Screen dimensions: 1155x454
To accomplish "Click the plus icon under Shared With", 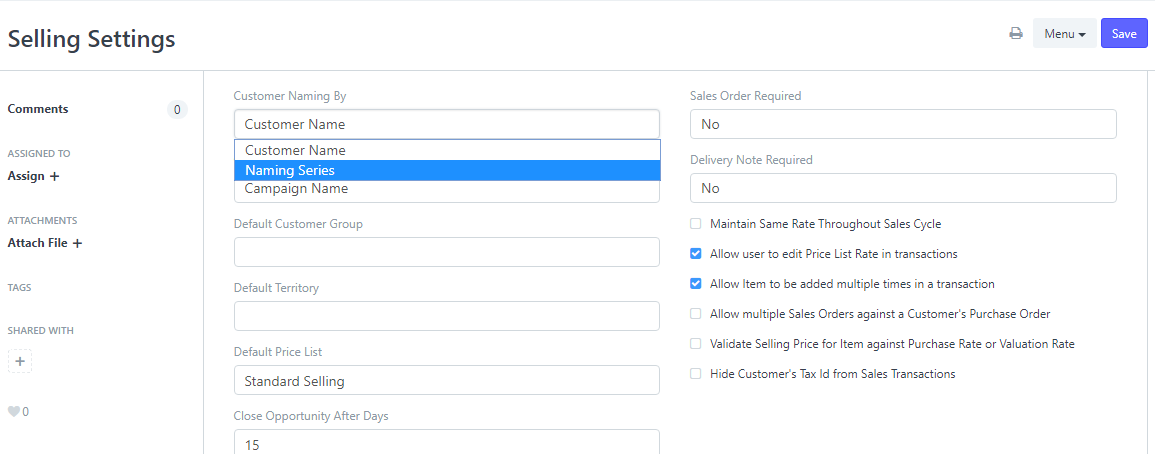I will point(20,361).
